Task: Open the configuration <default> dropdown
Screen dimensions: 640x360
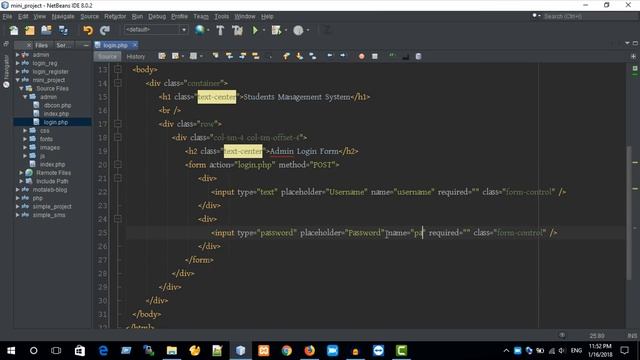Action: [156, 30]
